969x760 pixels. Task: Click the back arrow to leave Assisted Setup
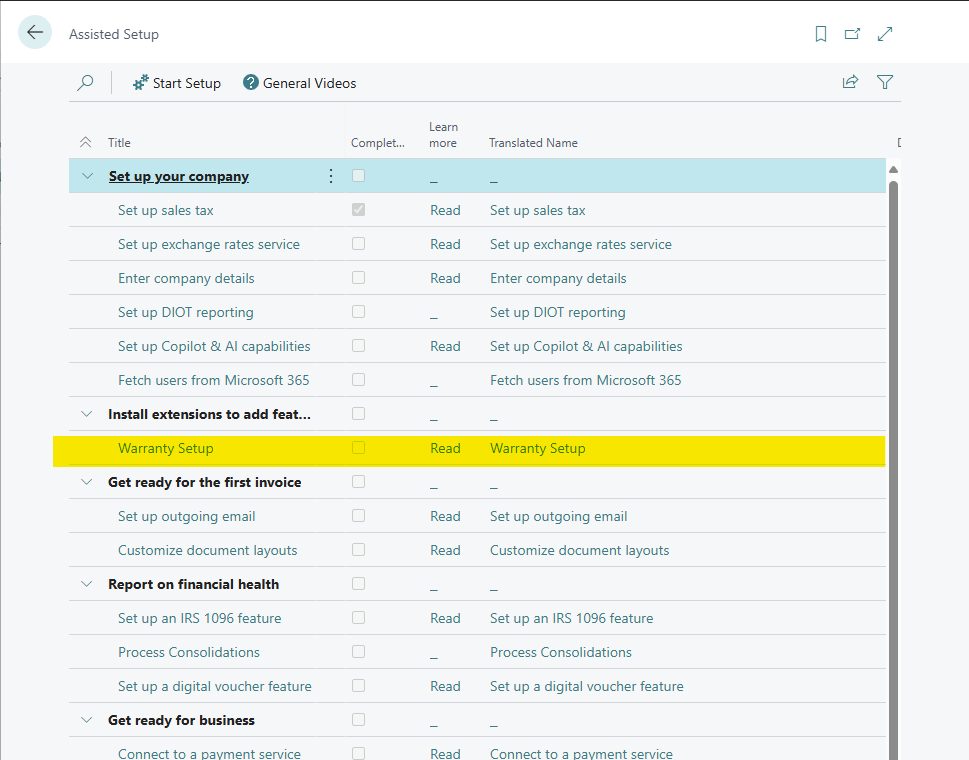pos(35,31)
